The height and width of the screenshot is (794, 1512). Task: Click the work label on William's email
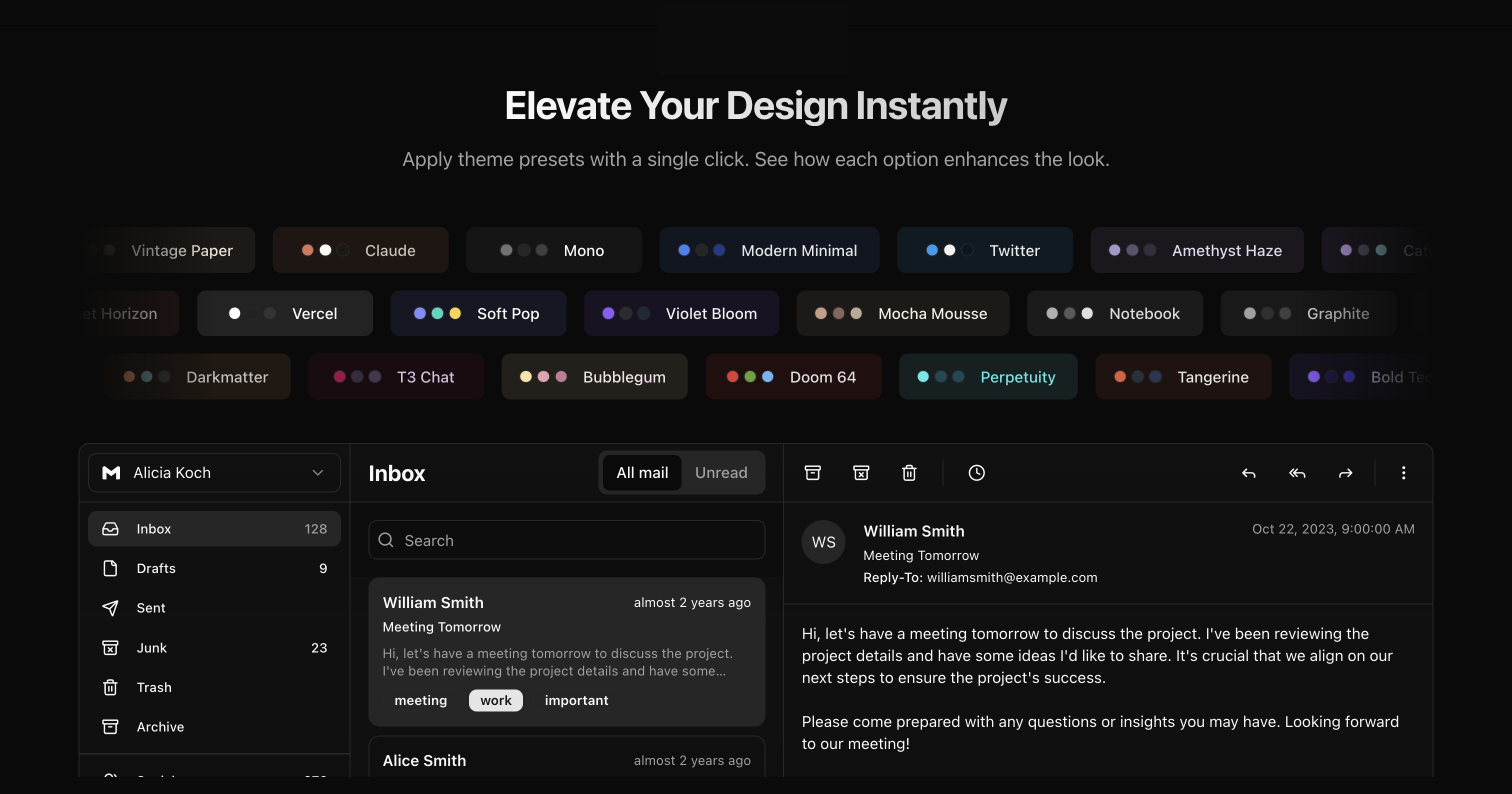pyautogui.click(x=496, y=700)
